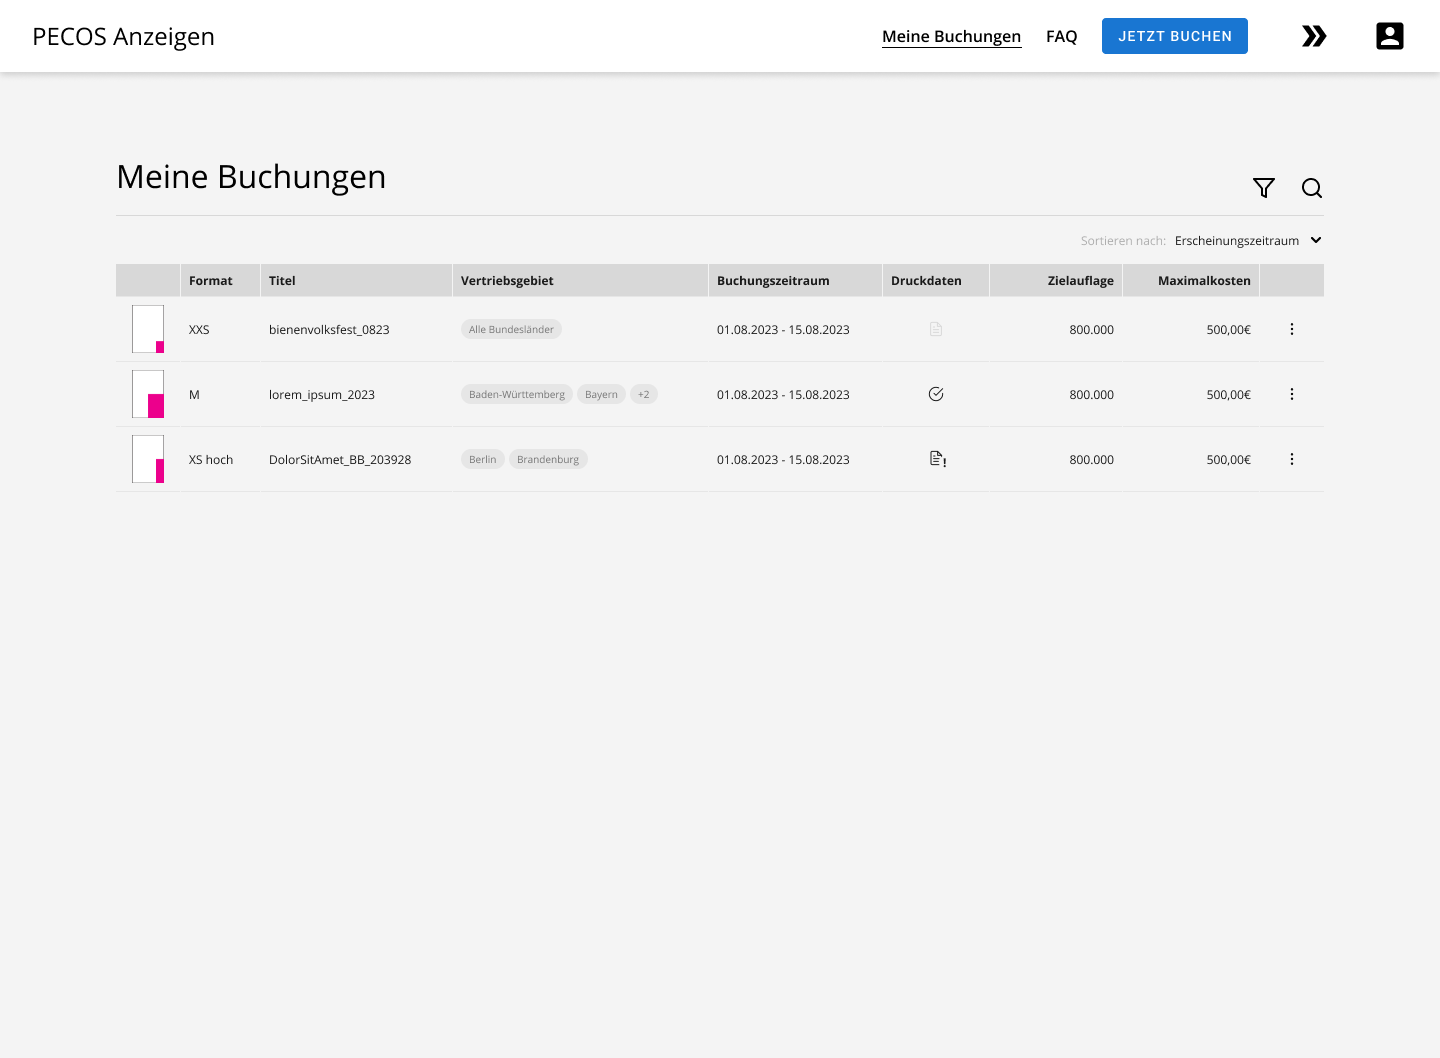Viewport: 1440px width, 1058px height.
Task: Click the Brandenburg region tag
Action: tap(548, 459)
